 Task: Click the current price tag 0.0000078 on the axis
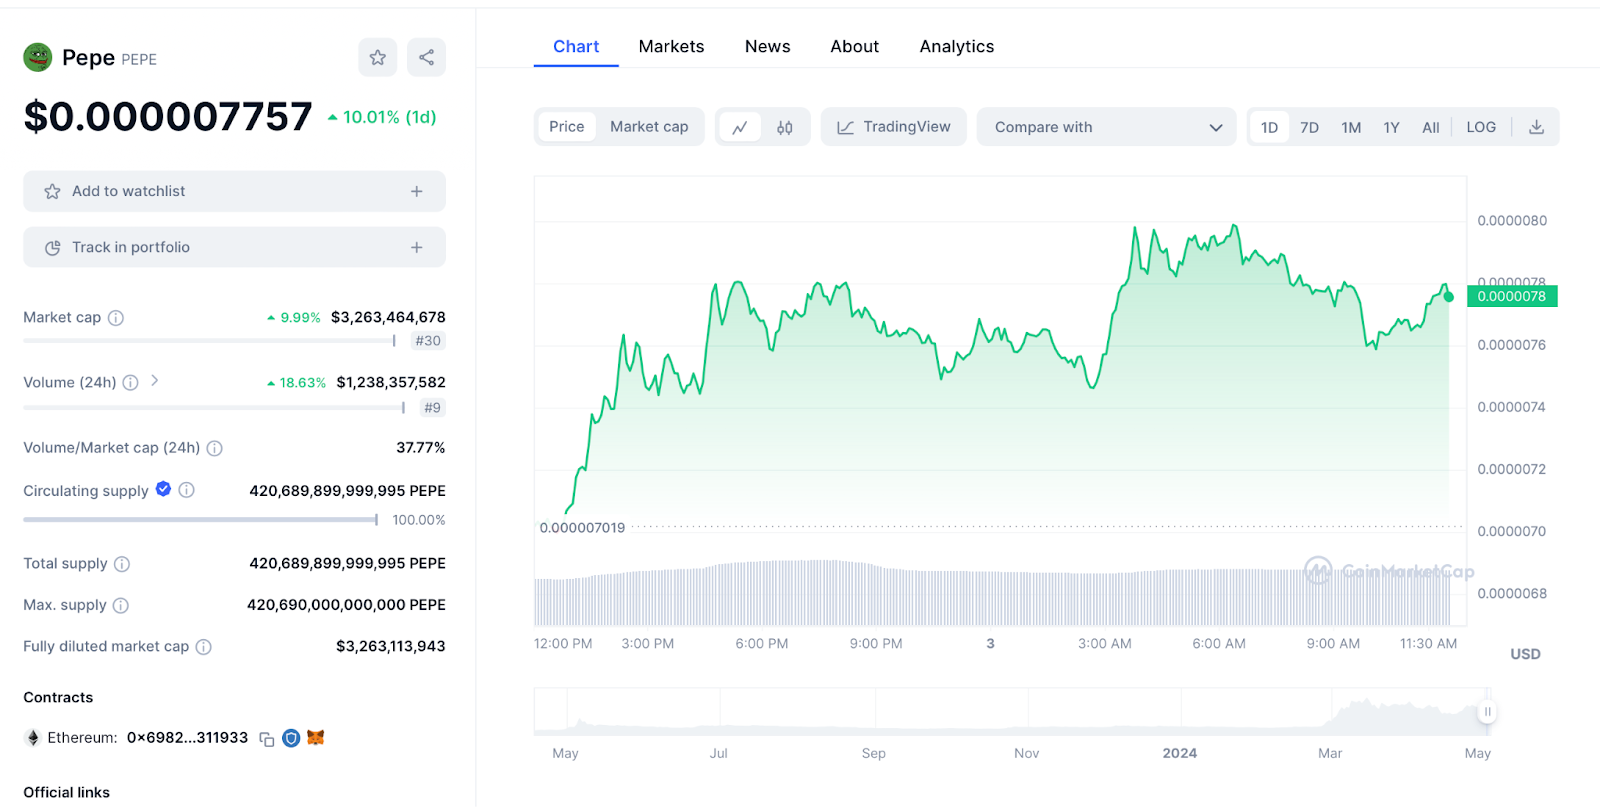pyautogui.click(x=1511, y=296)
